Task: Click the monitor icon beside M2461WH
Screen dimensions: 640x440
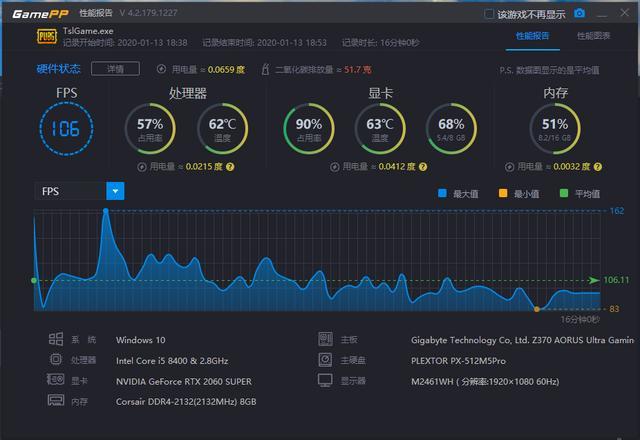Action: coord(325,380)
